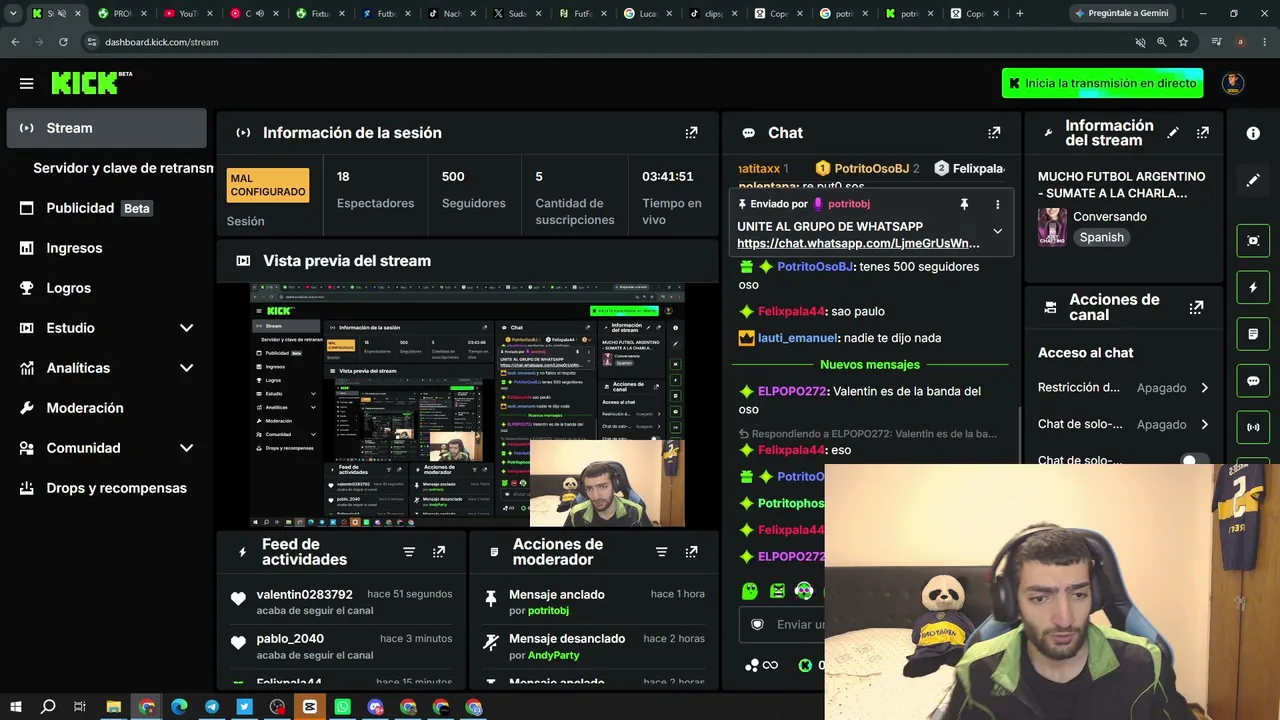Click the stream preview thumbnail
This screenshot has height=720, width=1280.
coord(467,405)
